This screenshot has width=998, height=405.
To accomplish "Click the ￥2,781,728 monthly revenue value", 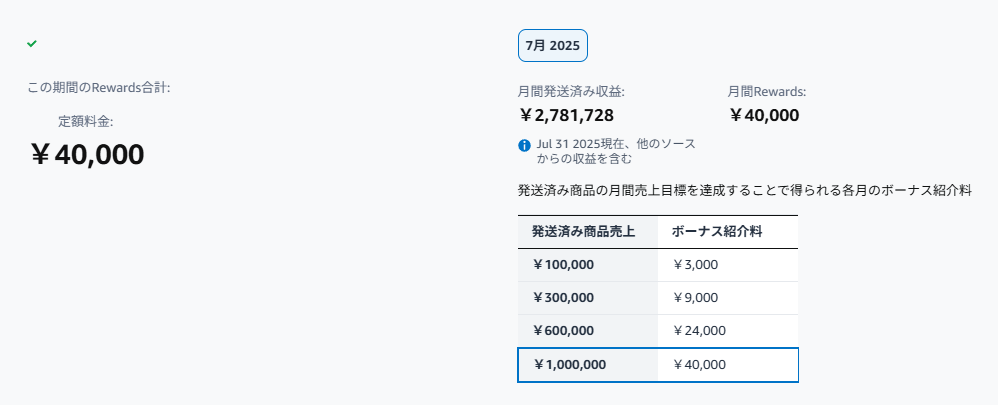I will click(x=566, y=115).
